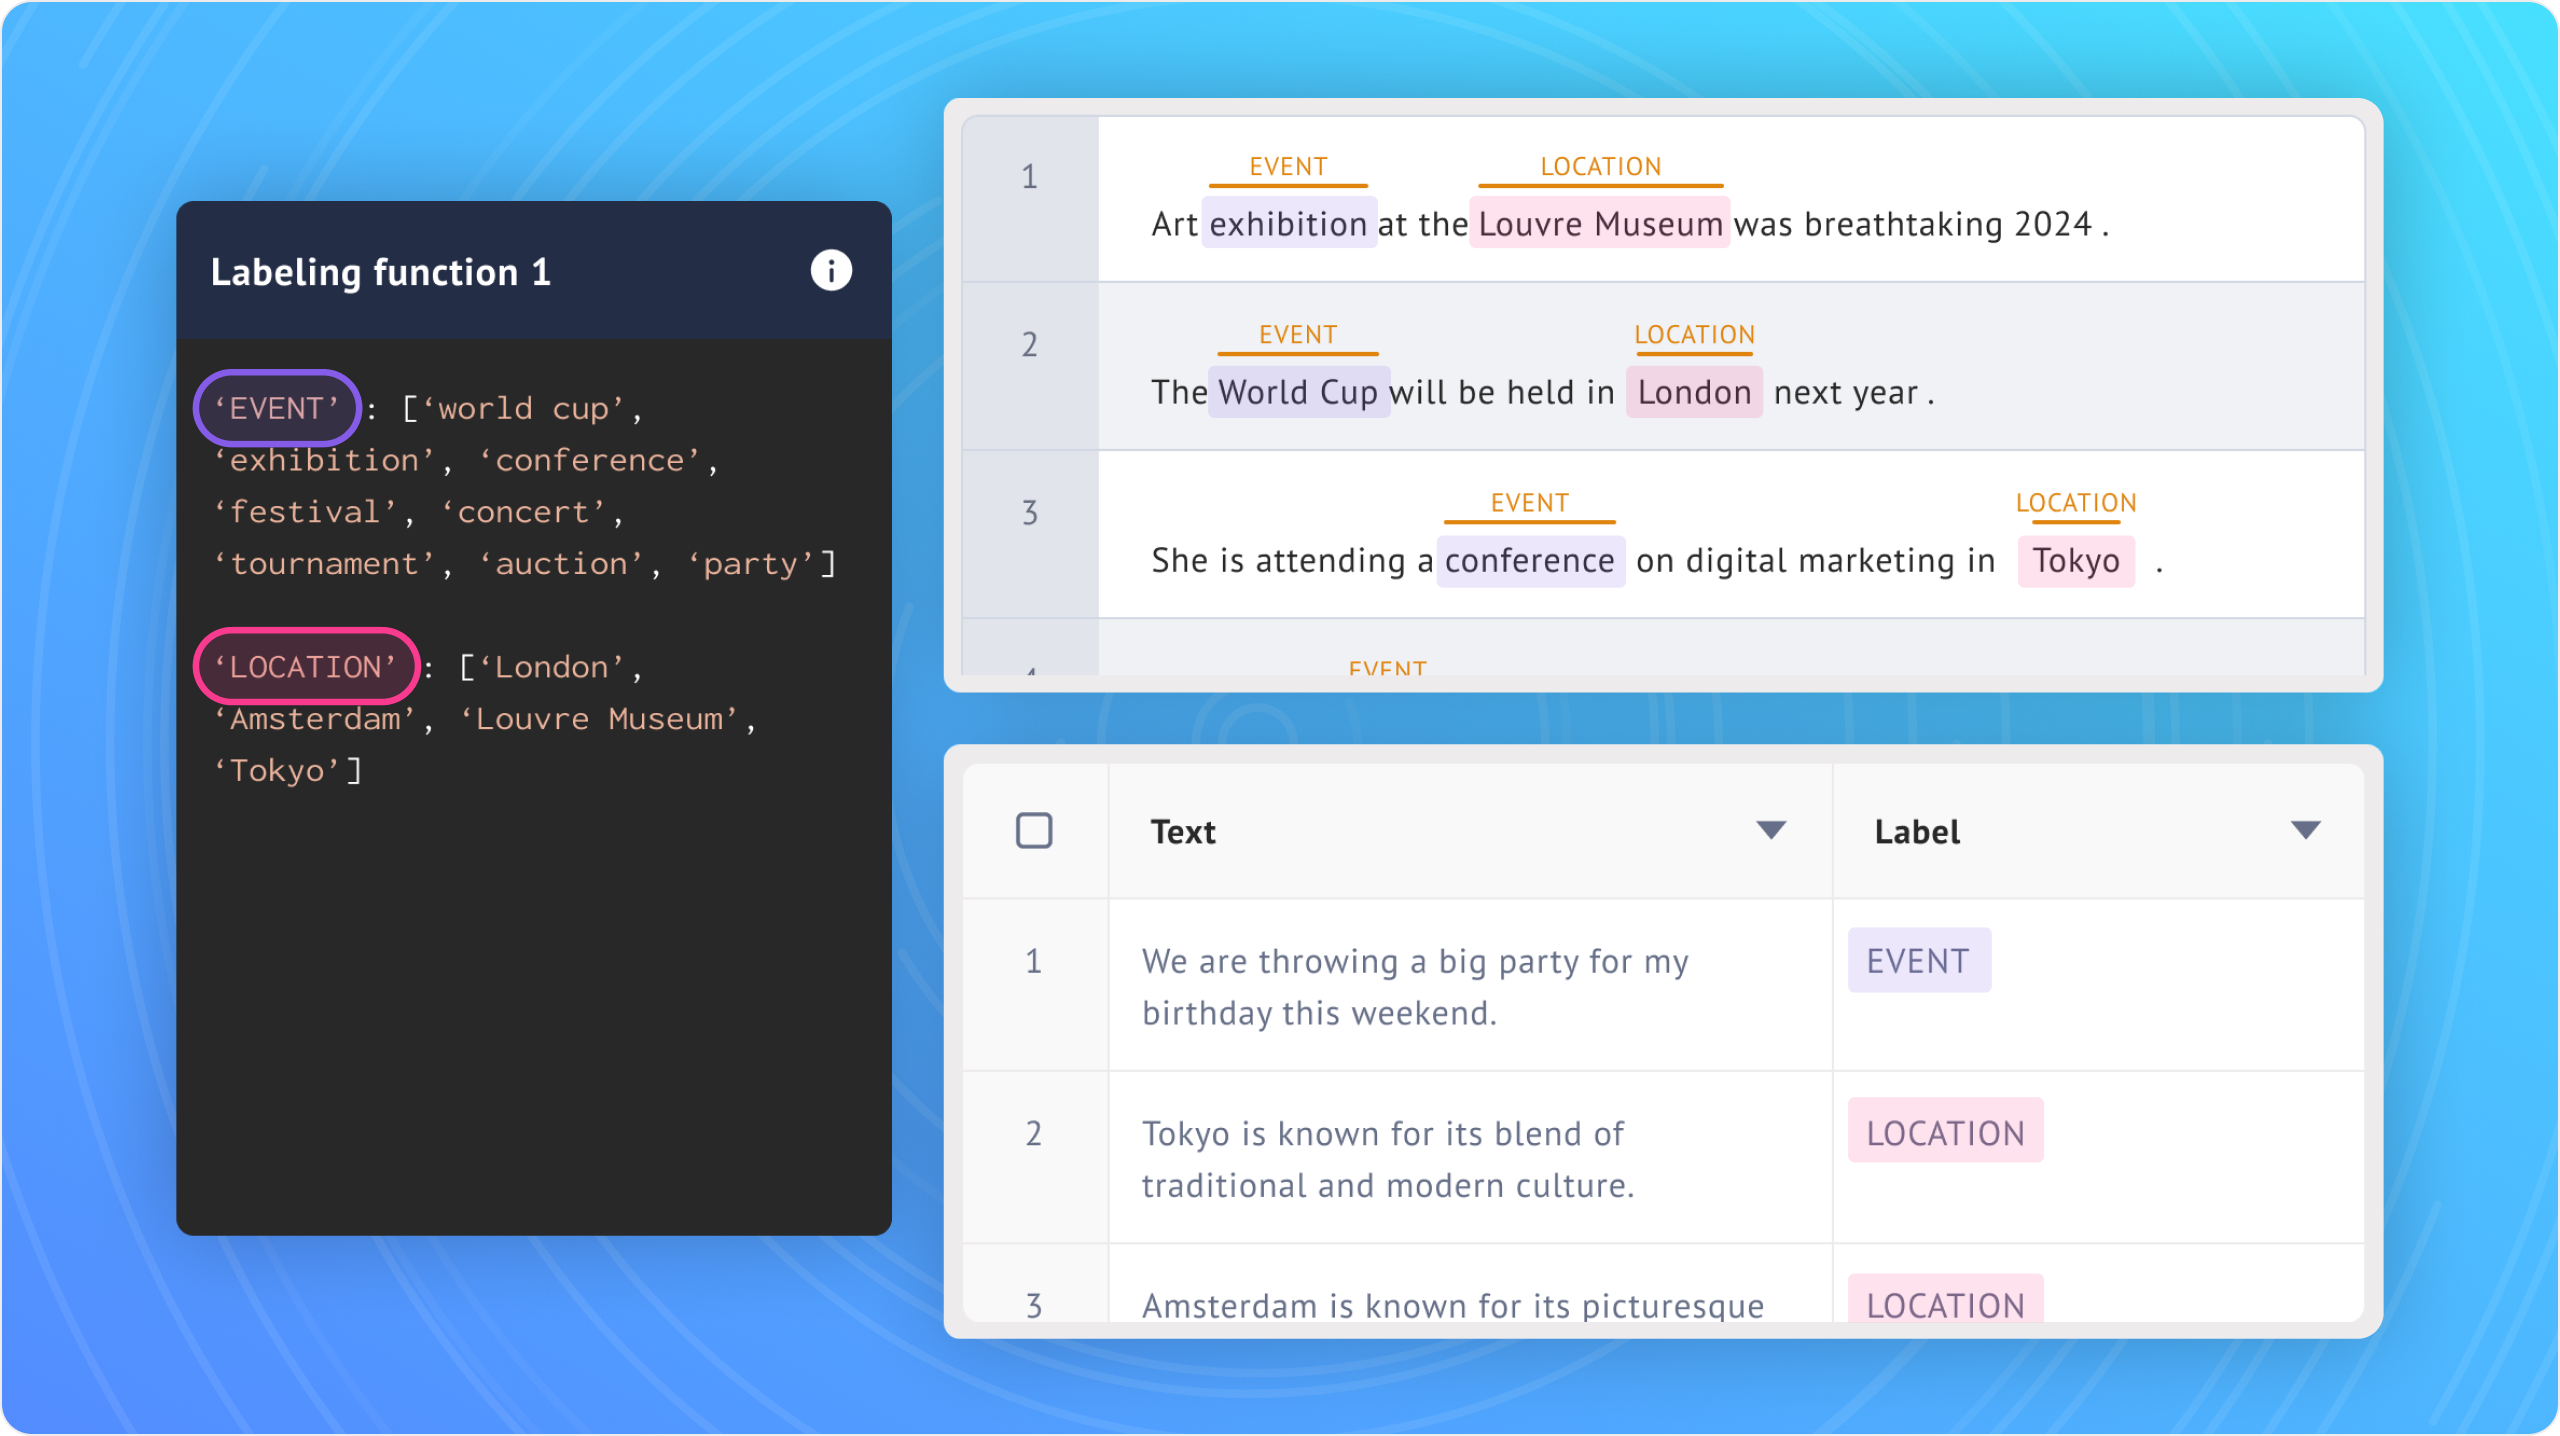Select highlighted Louvre Museum span
The image size is (2560, 1436).
coord(1599,224)
